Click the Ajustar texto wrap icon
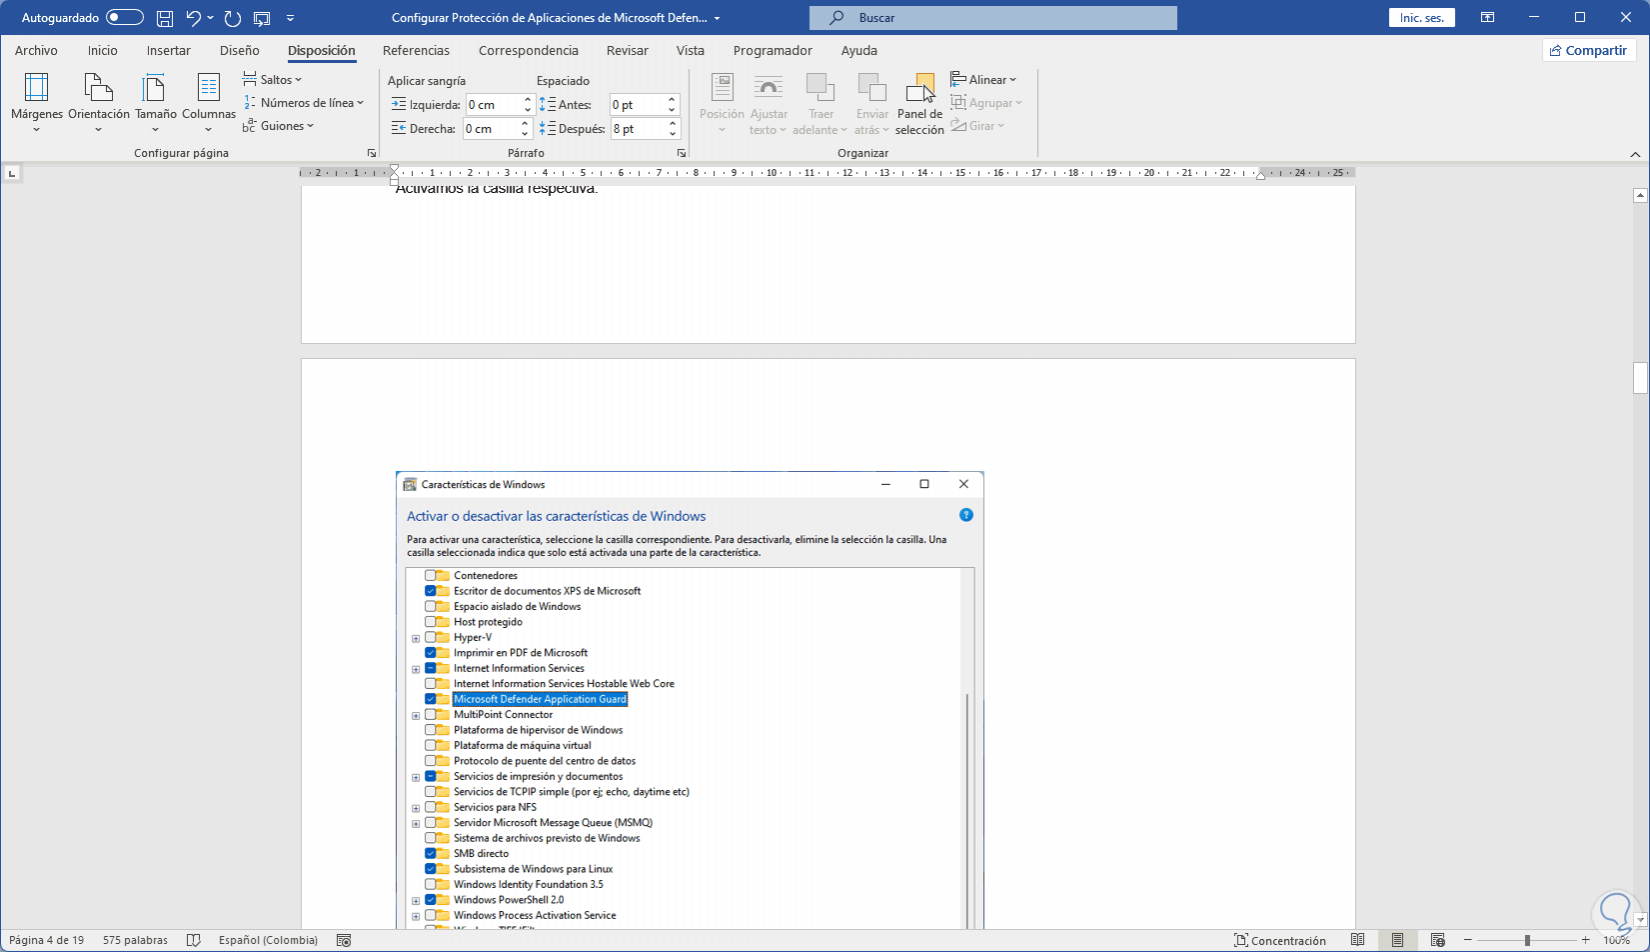 pyautogui.click(x=768, y=88)
